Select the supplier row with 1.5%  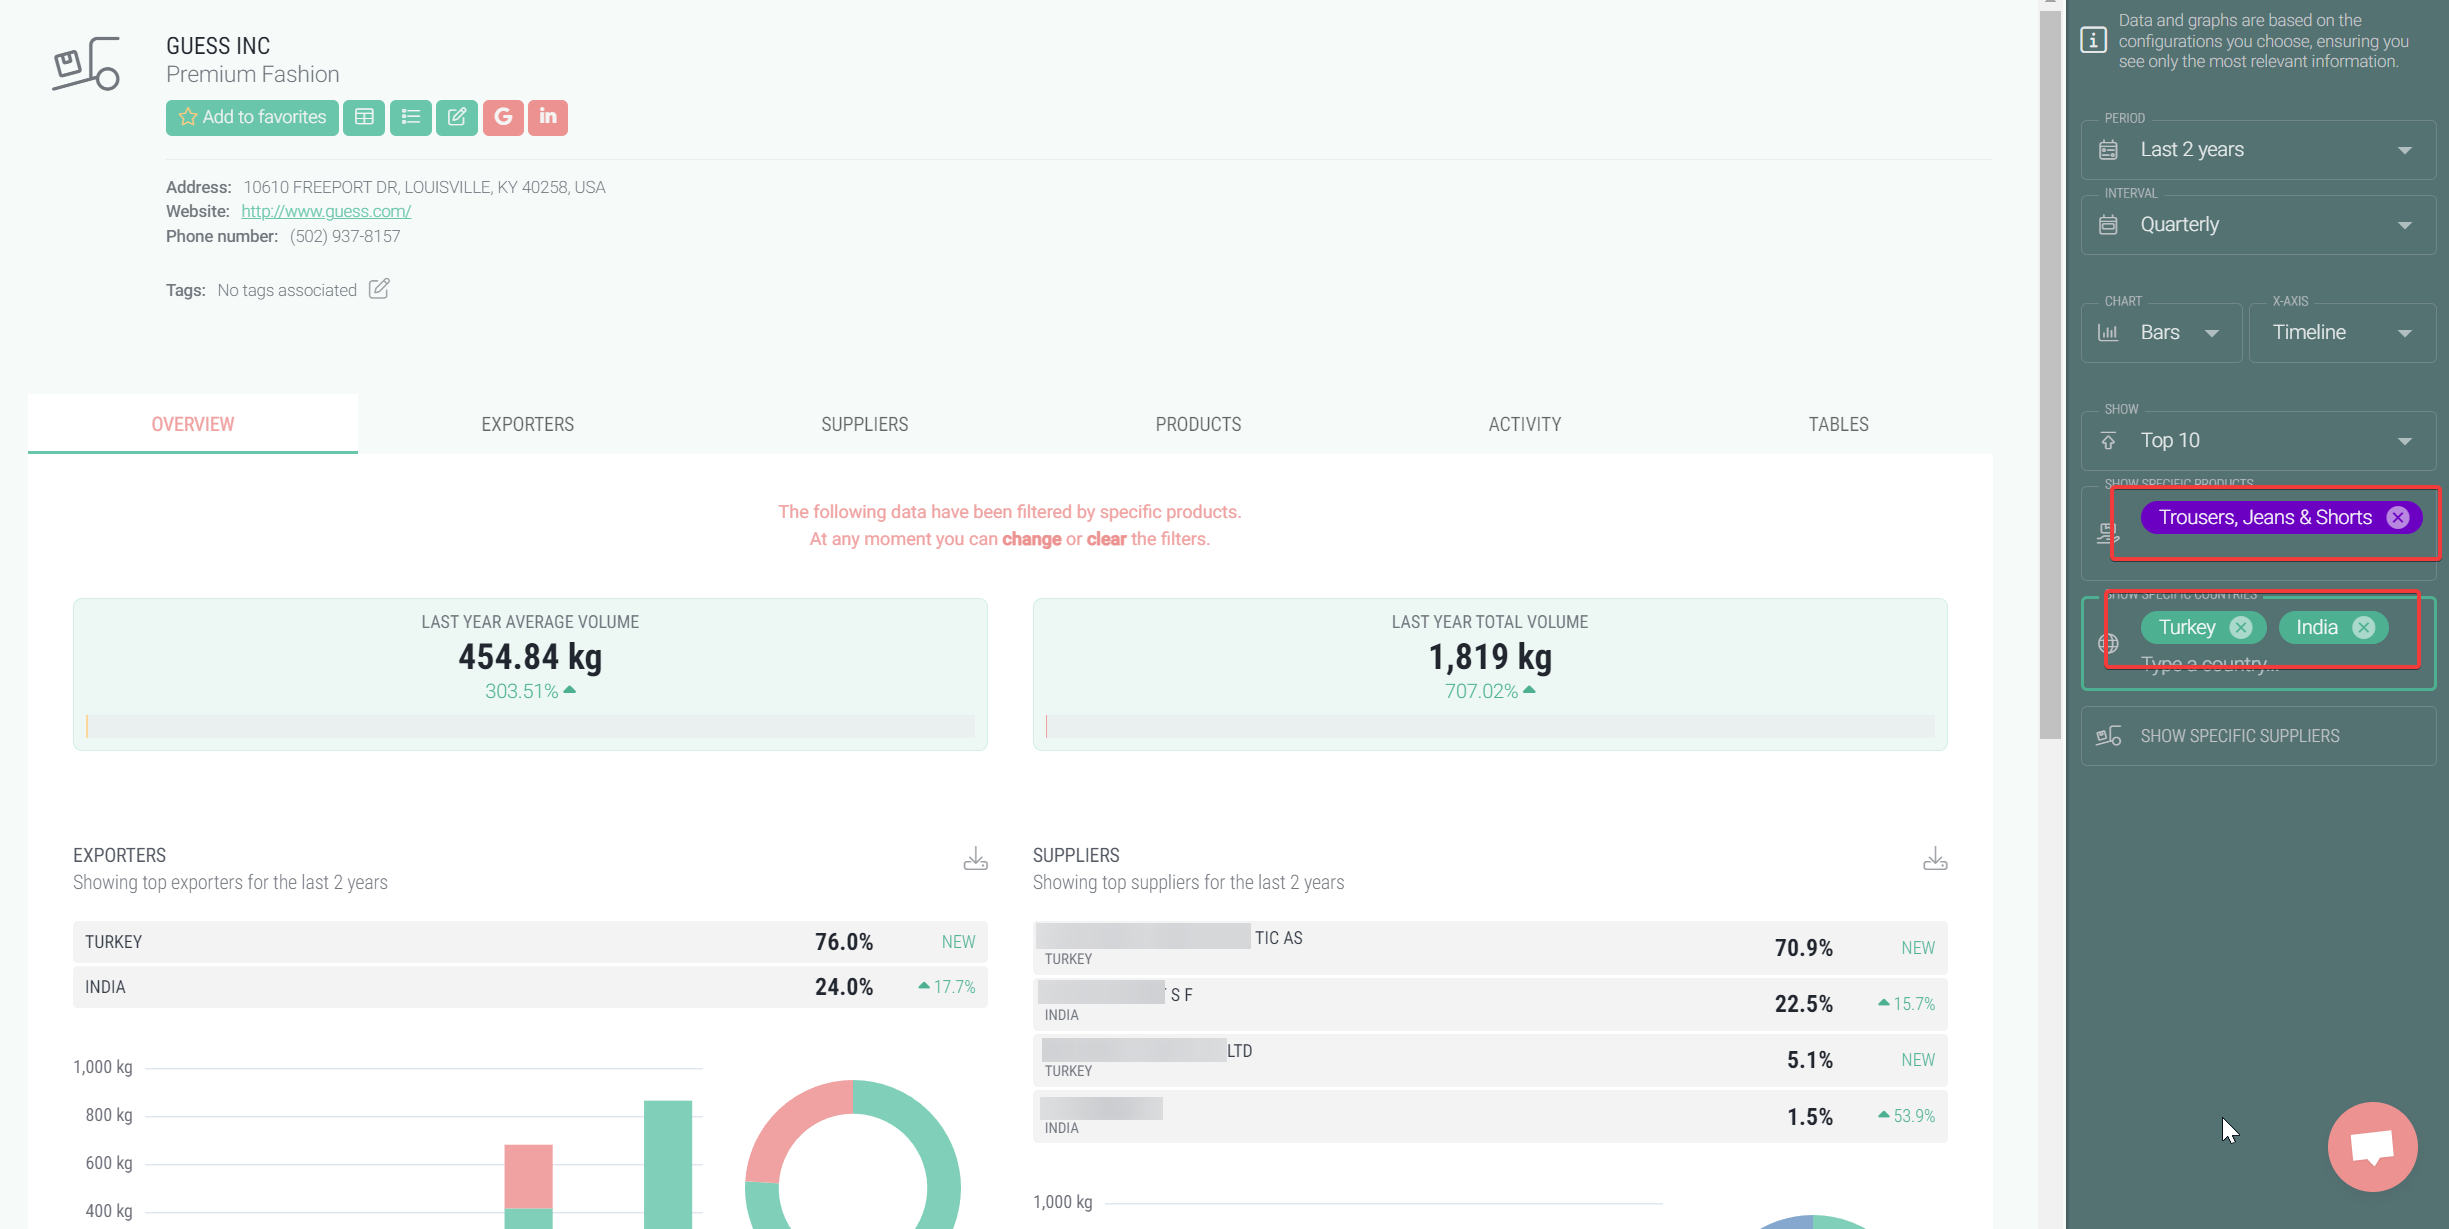click(1490, 1116)
